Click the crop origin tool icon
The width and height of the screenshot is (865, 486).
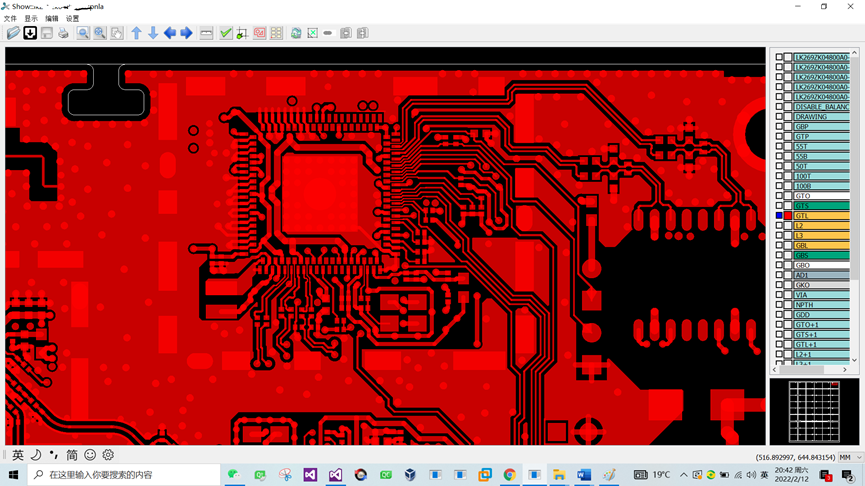pyautogui.click(x=242, y=33)
